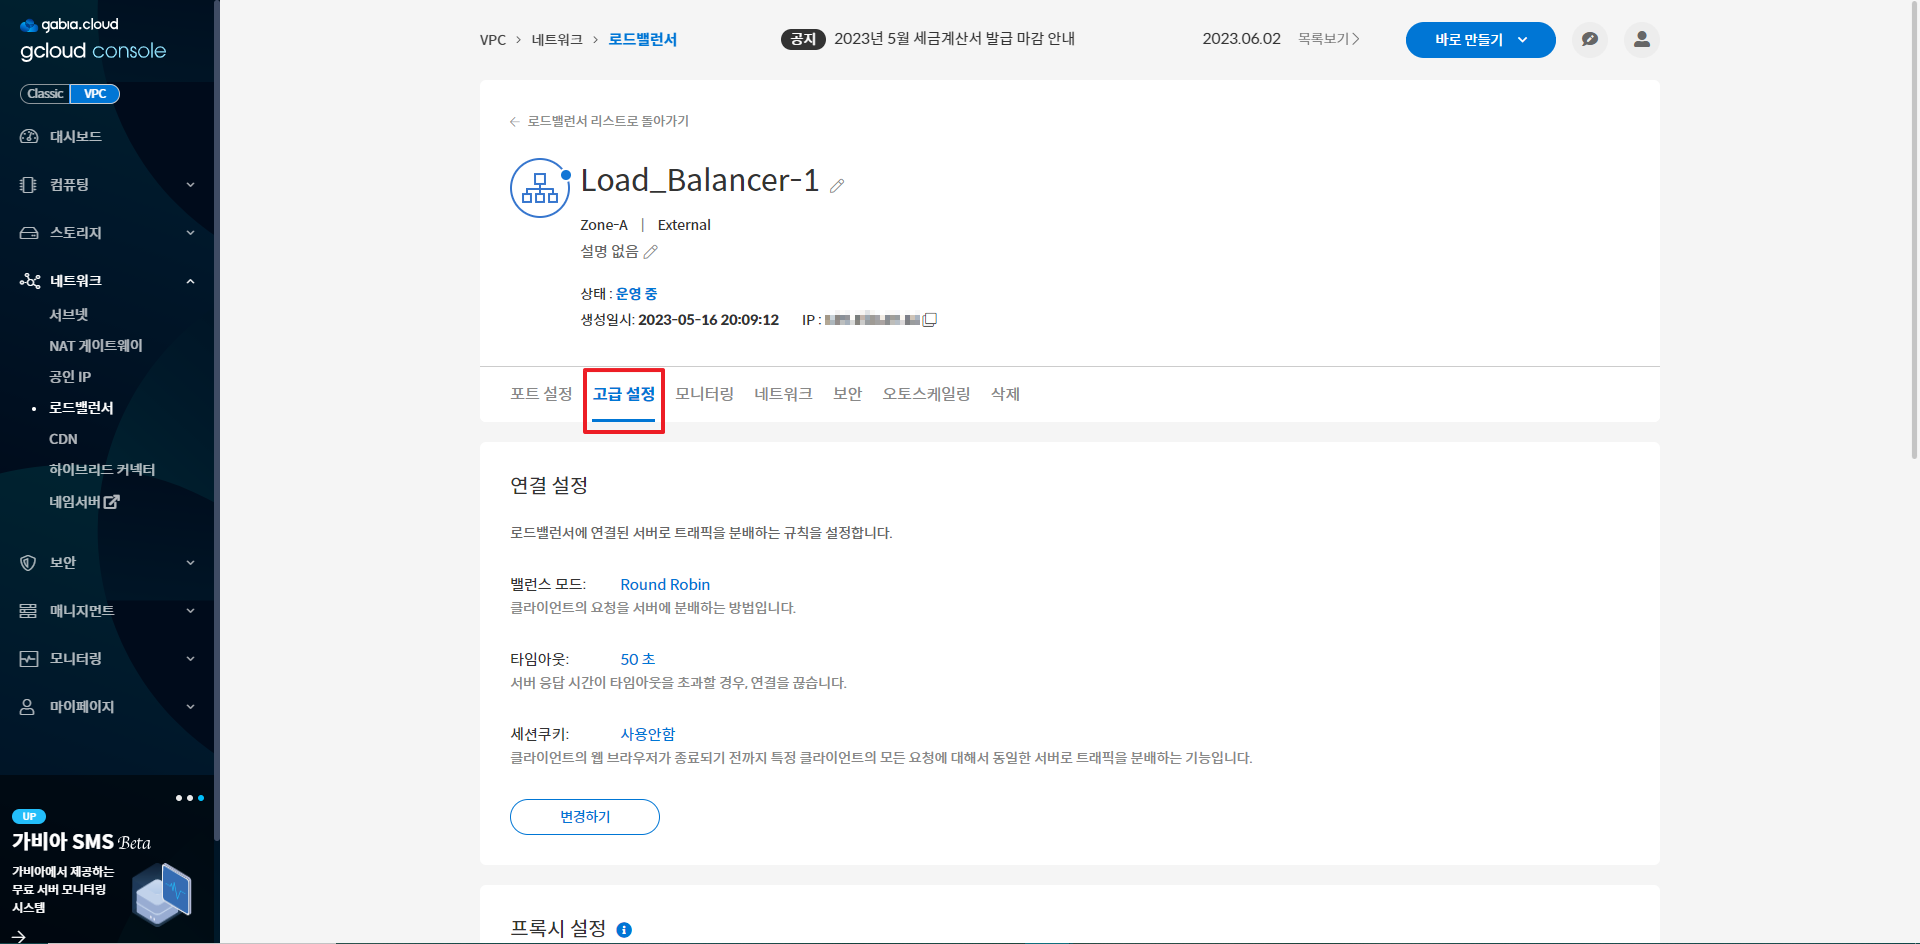
Task: Switch to the 삭제 tab
Action: tap(1005, 394)
